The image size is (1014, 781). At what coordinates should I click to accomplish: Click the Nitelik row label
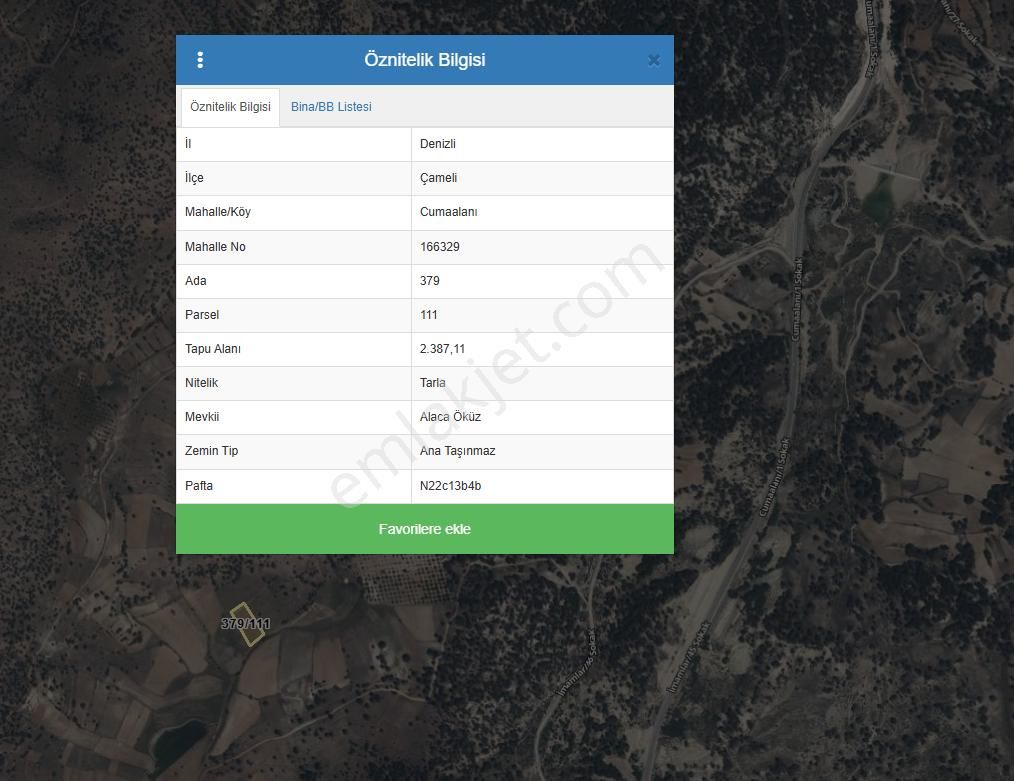click(201, 383)
